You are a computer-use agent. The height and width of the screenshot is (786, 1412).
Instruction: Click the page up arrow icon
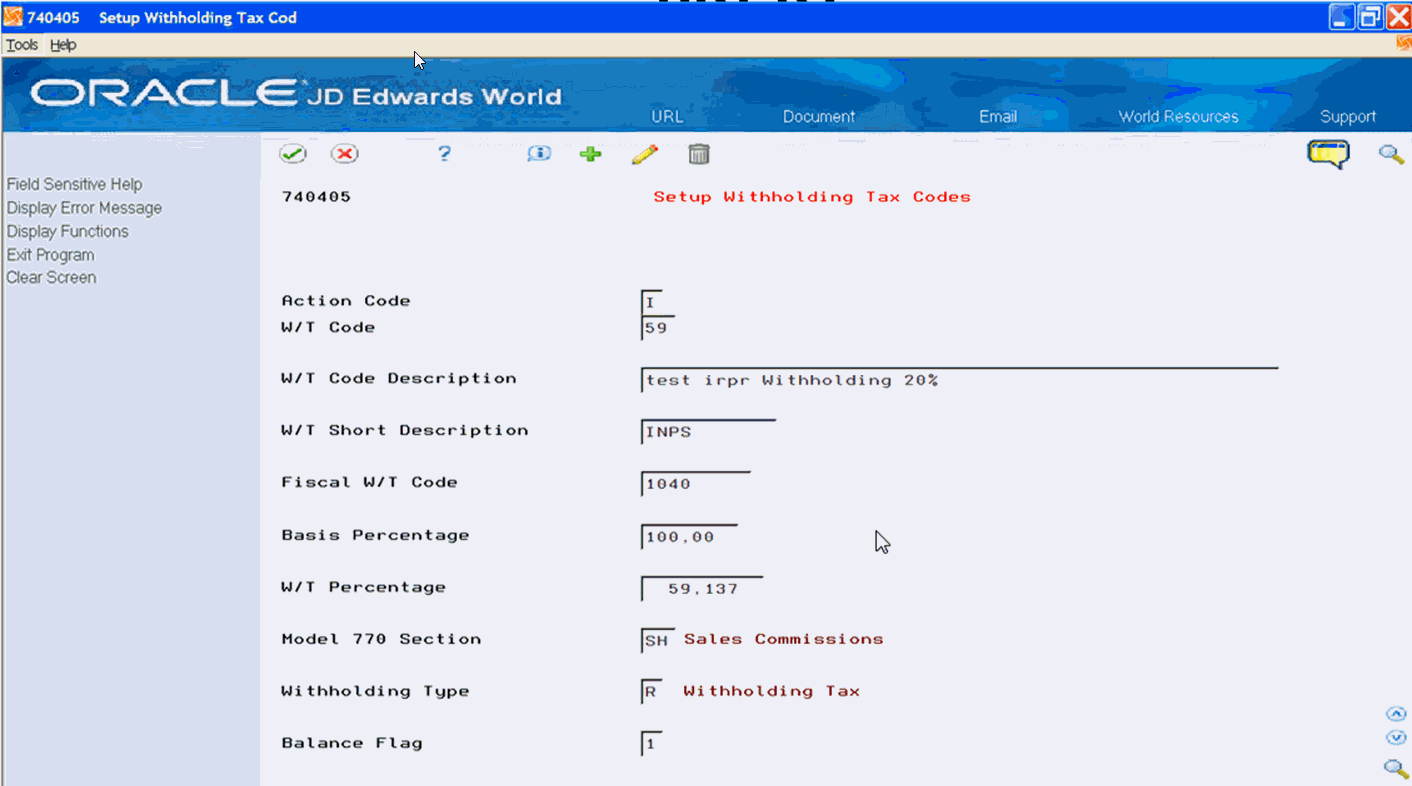tap(1396, 714)
